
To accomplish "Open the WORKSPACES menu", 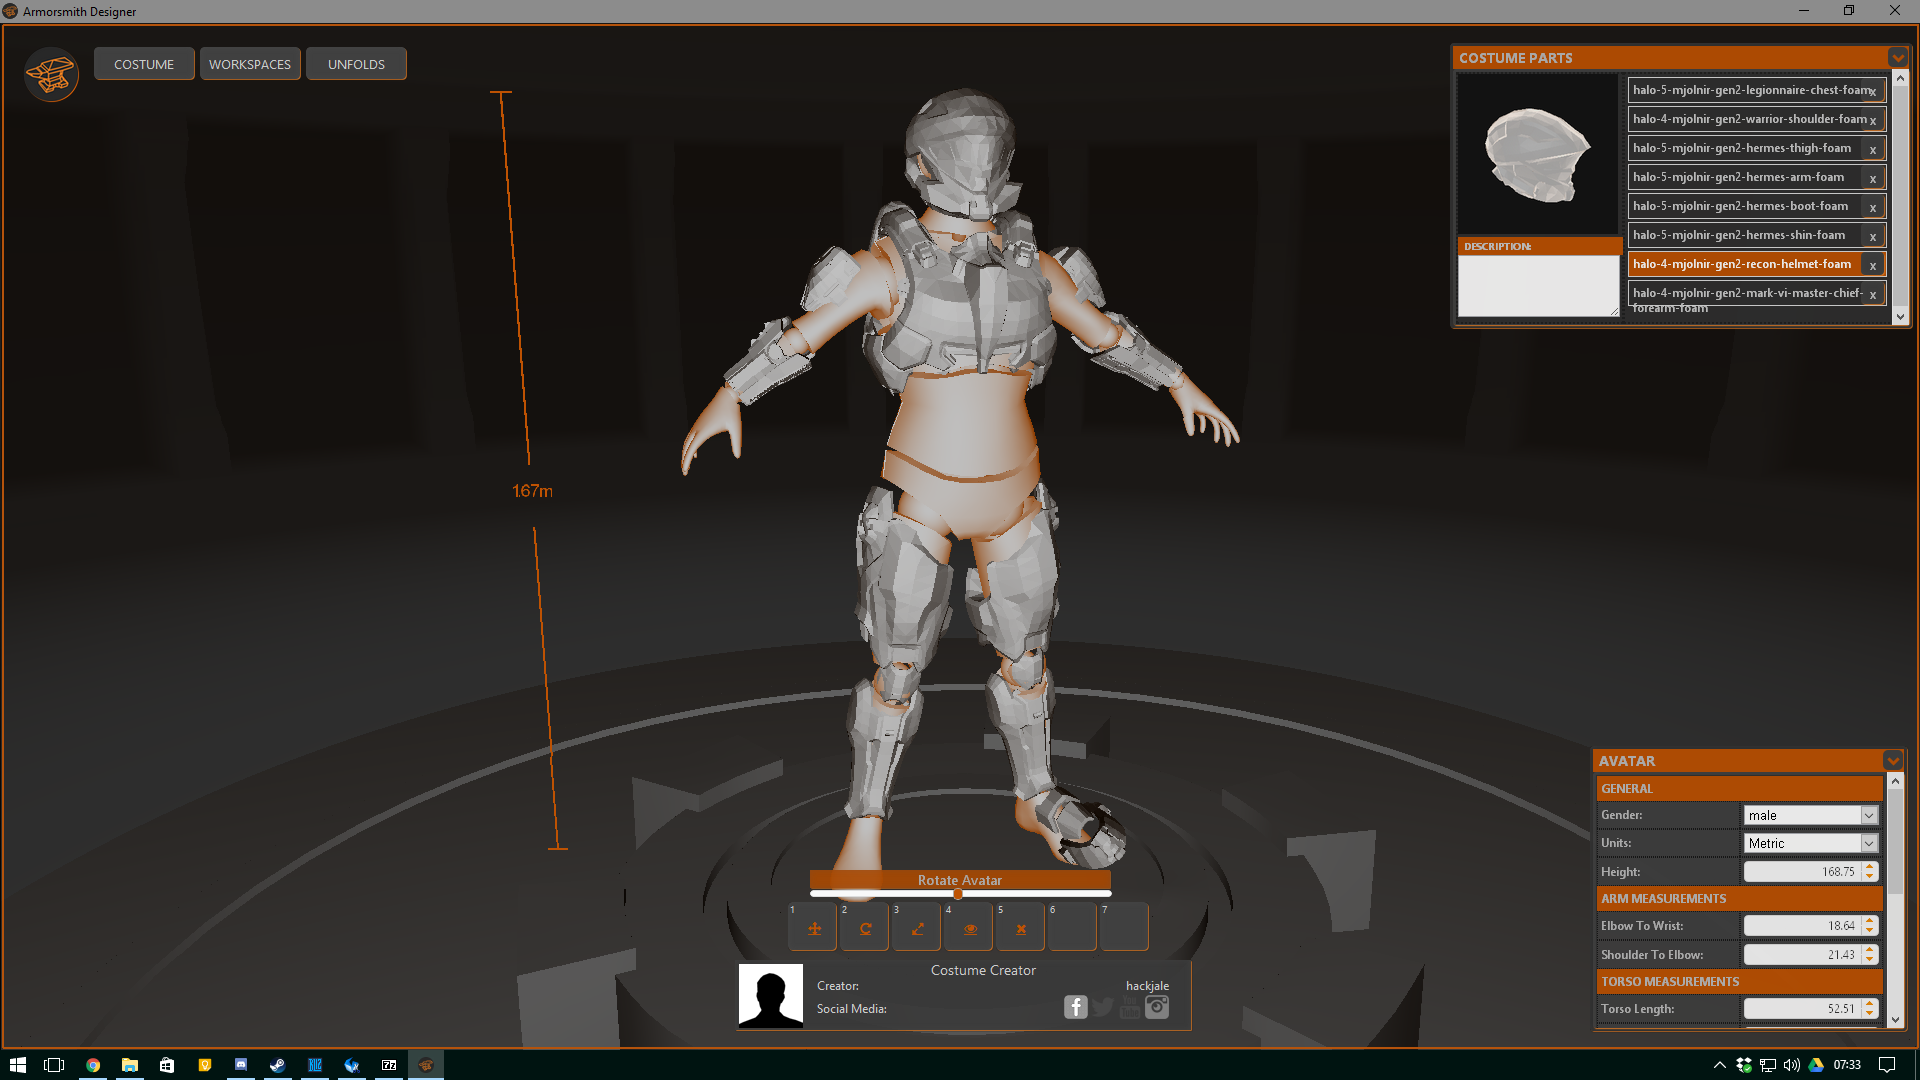I will [250, 64].
